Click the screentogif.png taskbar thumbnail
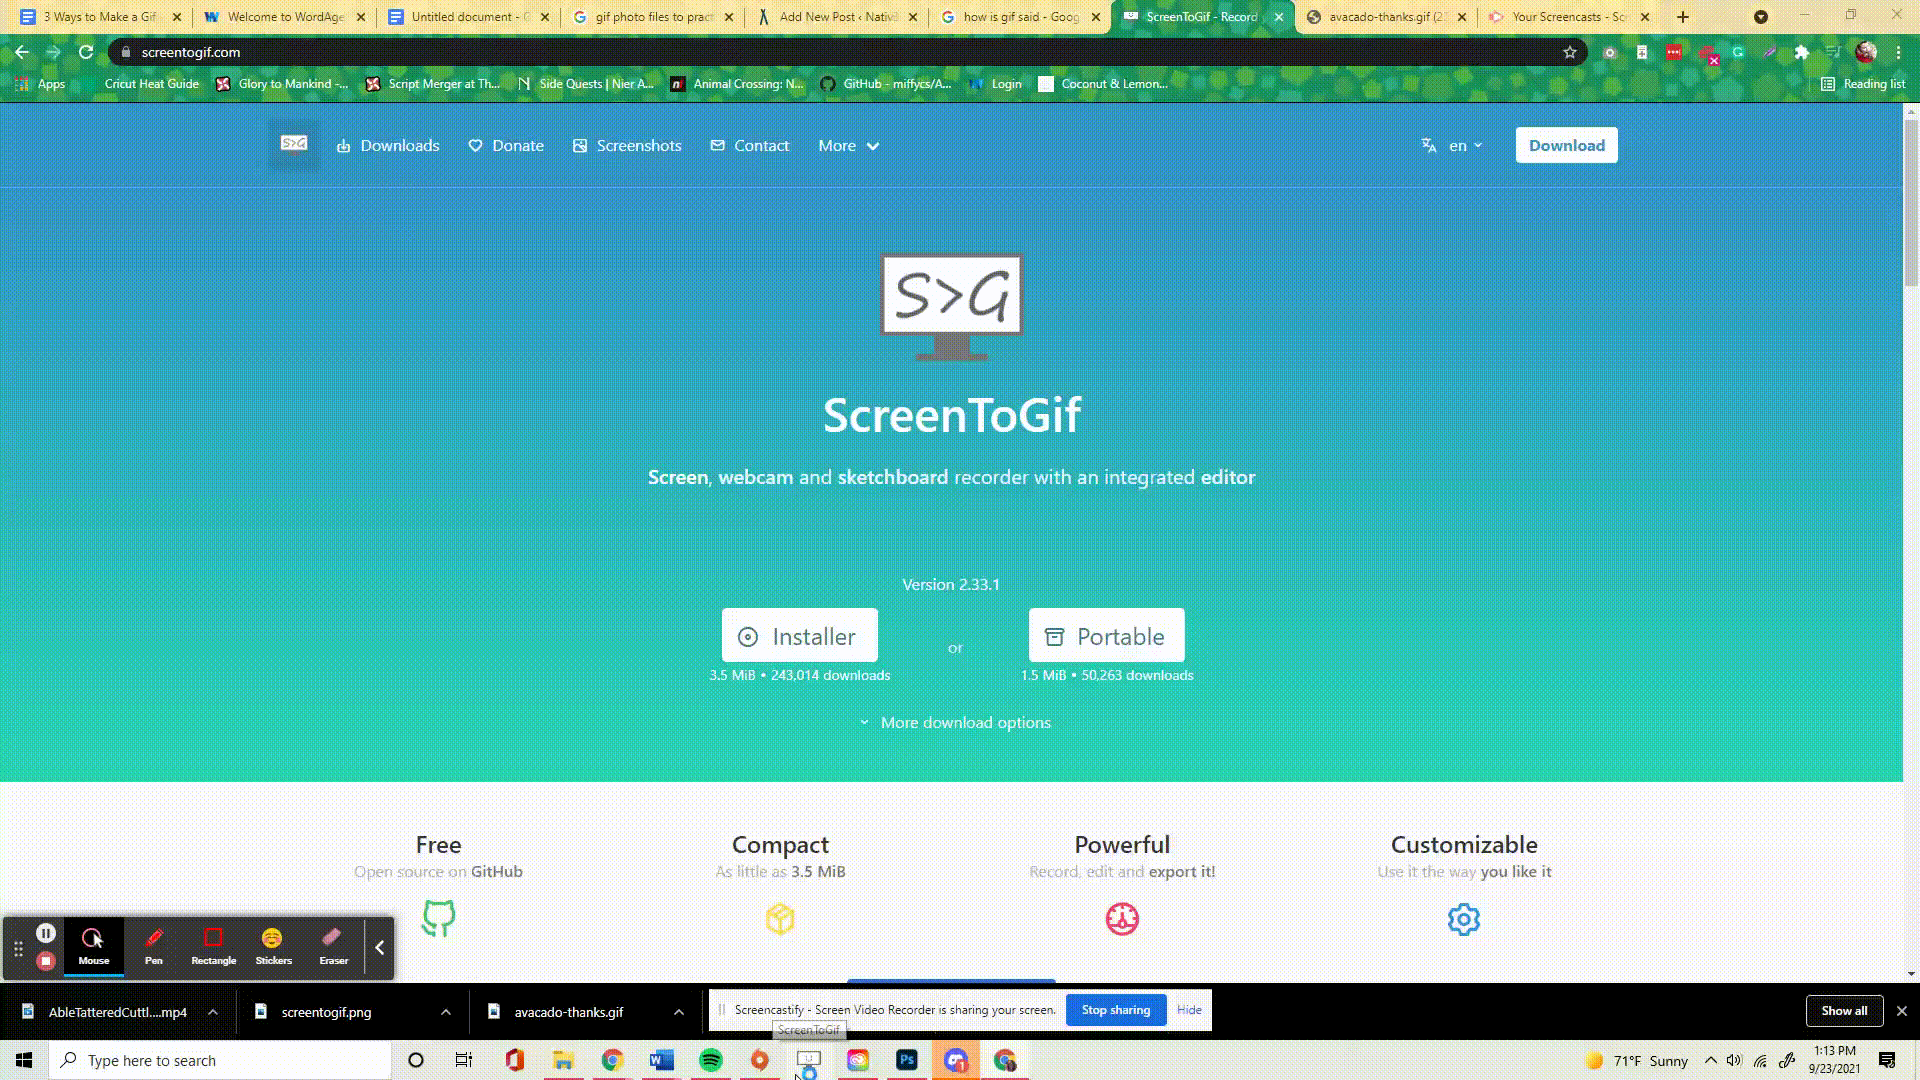The image size is (1920, 1080). pyautogui.click(x=327, y=1011)
